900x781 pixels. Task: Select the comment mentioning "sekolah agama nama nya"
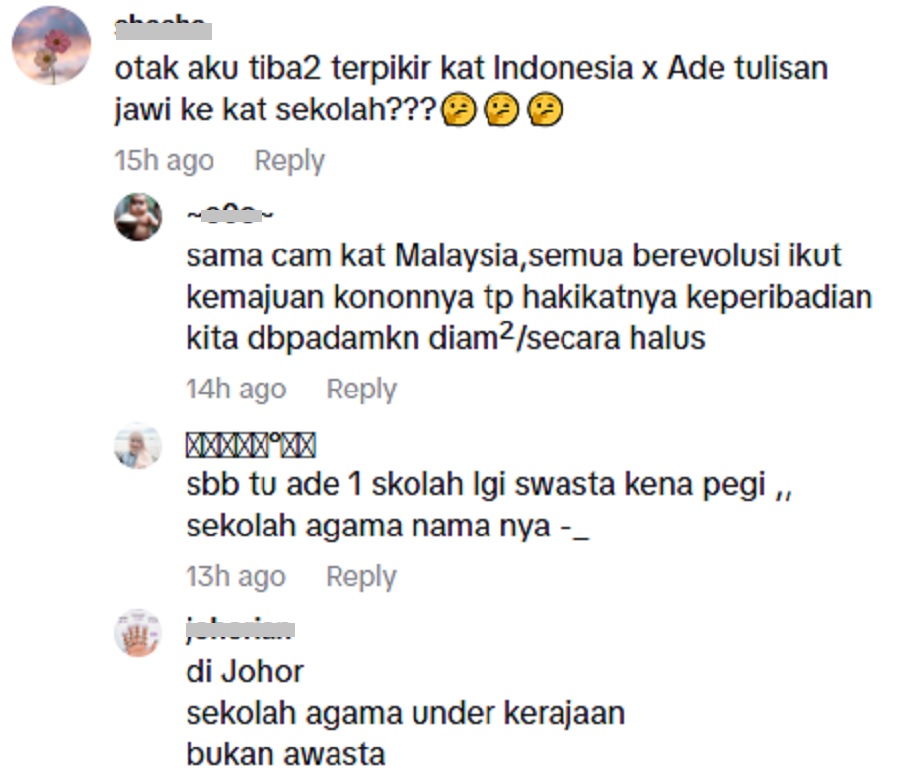coord(489,505)
